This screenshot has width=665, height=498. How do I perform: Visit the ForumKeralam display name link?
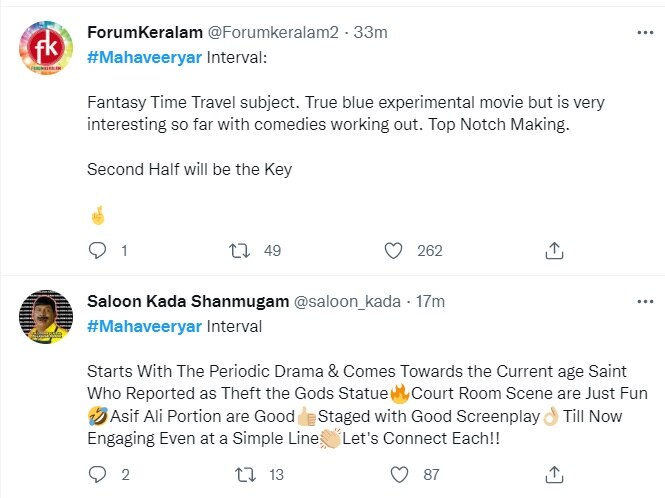144,32
